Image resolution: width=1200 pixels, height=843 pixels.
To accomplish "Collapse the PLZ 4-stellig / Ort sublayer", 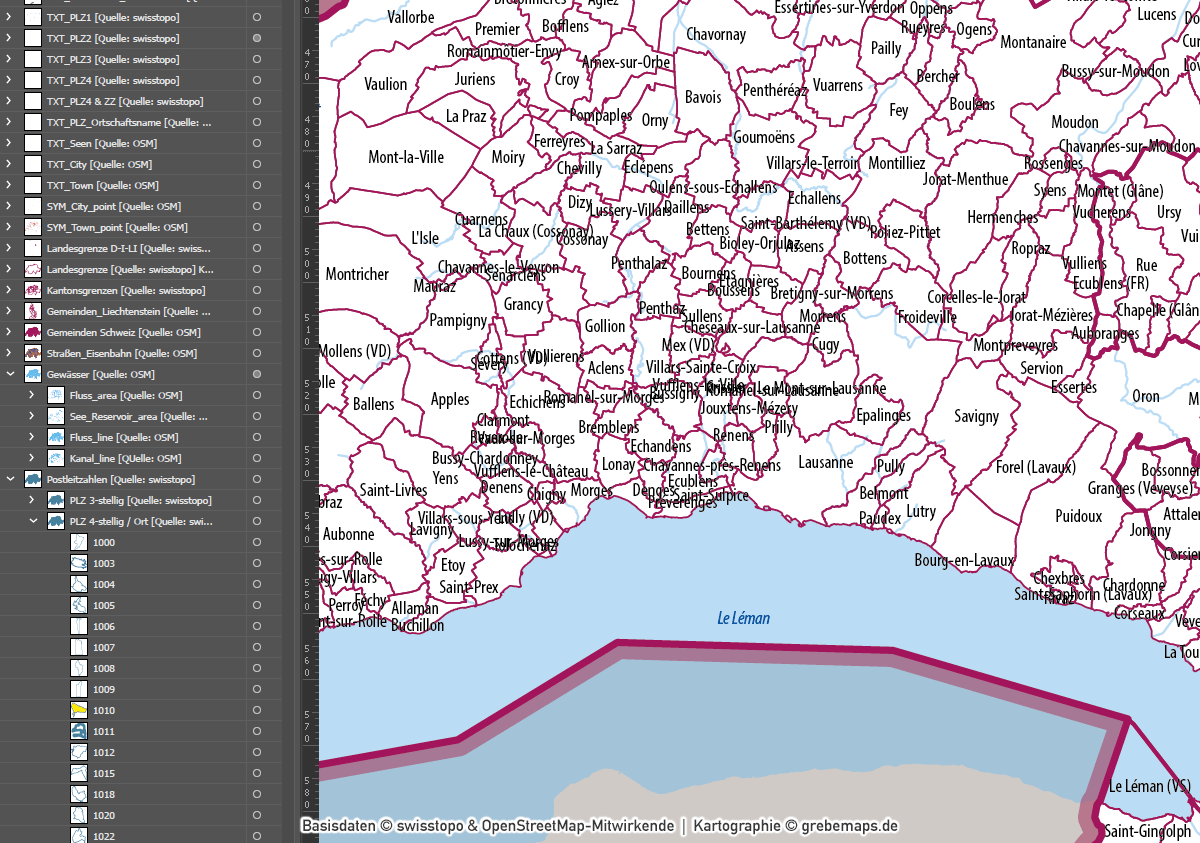I will 33,521.
